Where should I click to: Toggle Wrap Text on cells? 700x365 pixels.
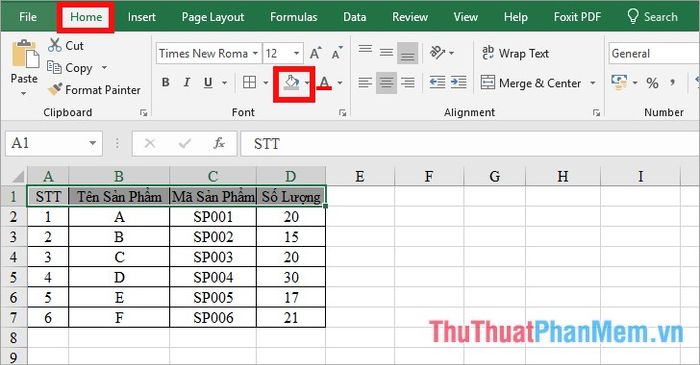coord(515,53)
